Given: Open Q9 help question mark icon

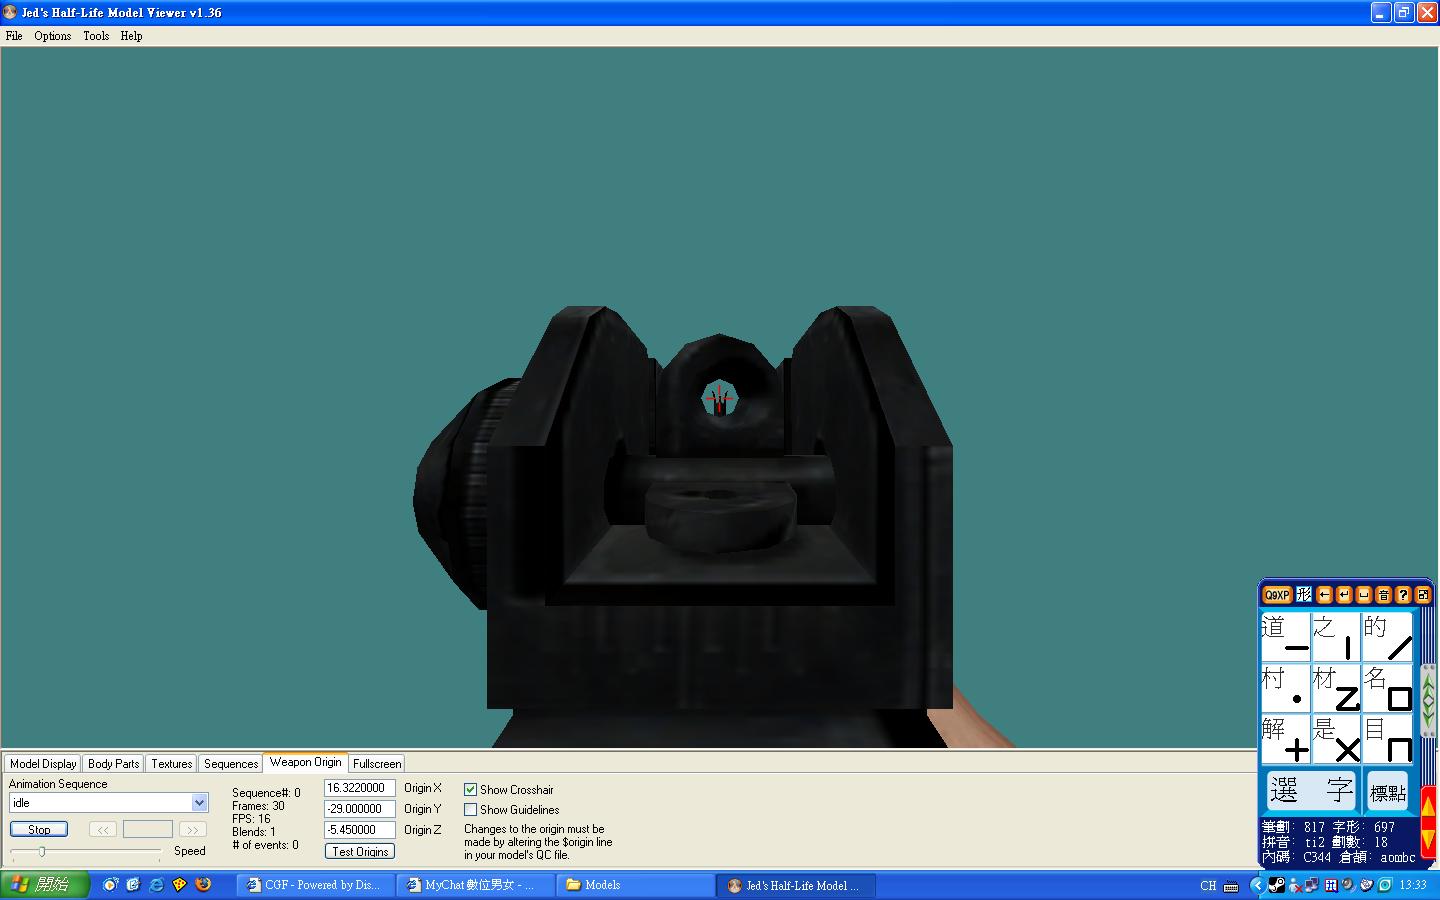Looking at the screenshot, I should [1403, 595].
